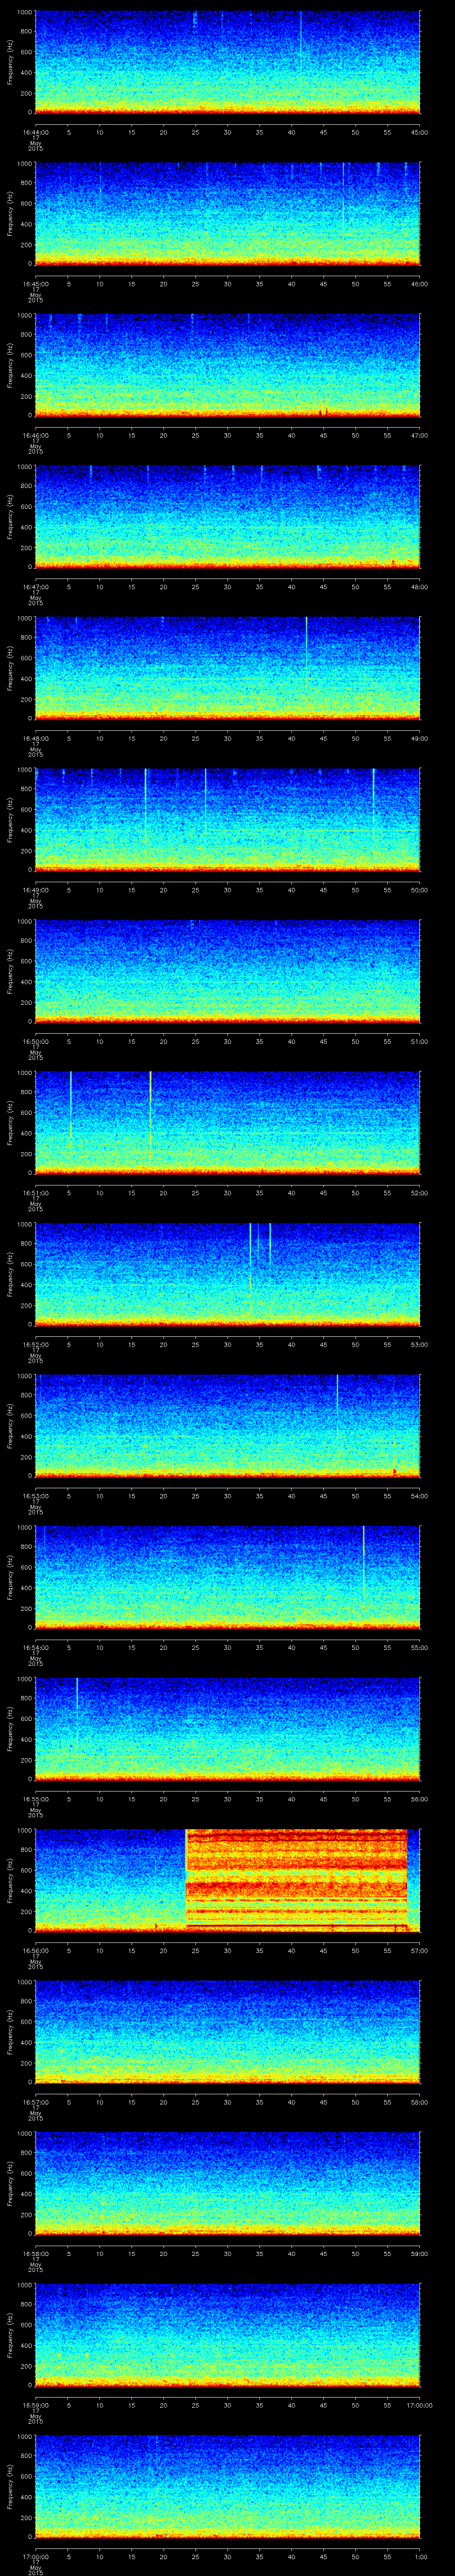Screen dimensions: 455x2576
Task: Open the 16:46 spectrogram panel
Action: [227, 364]
